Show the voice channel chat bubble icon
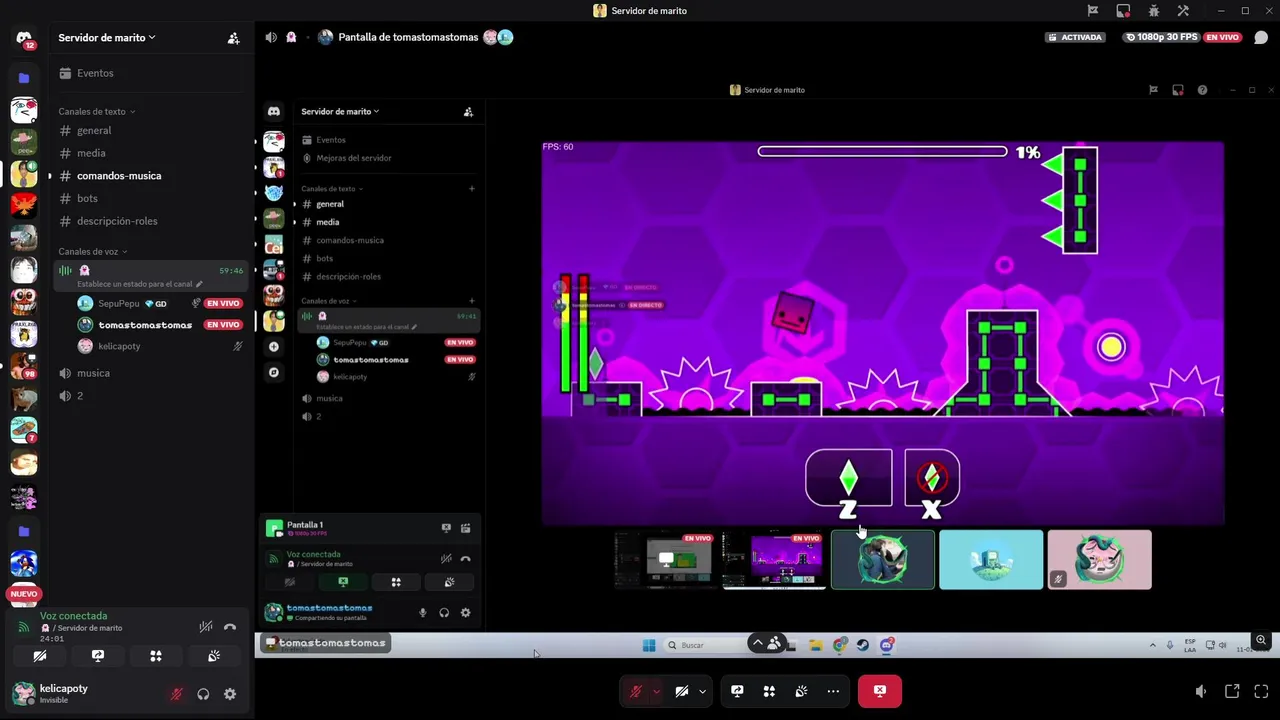Viewport: 1280px width, 720px height. [x=1261, y=37]
